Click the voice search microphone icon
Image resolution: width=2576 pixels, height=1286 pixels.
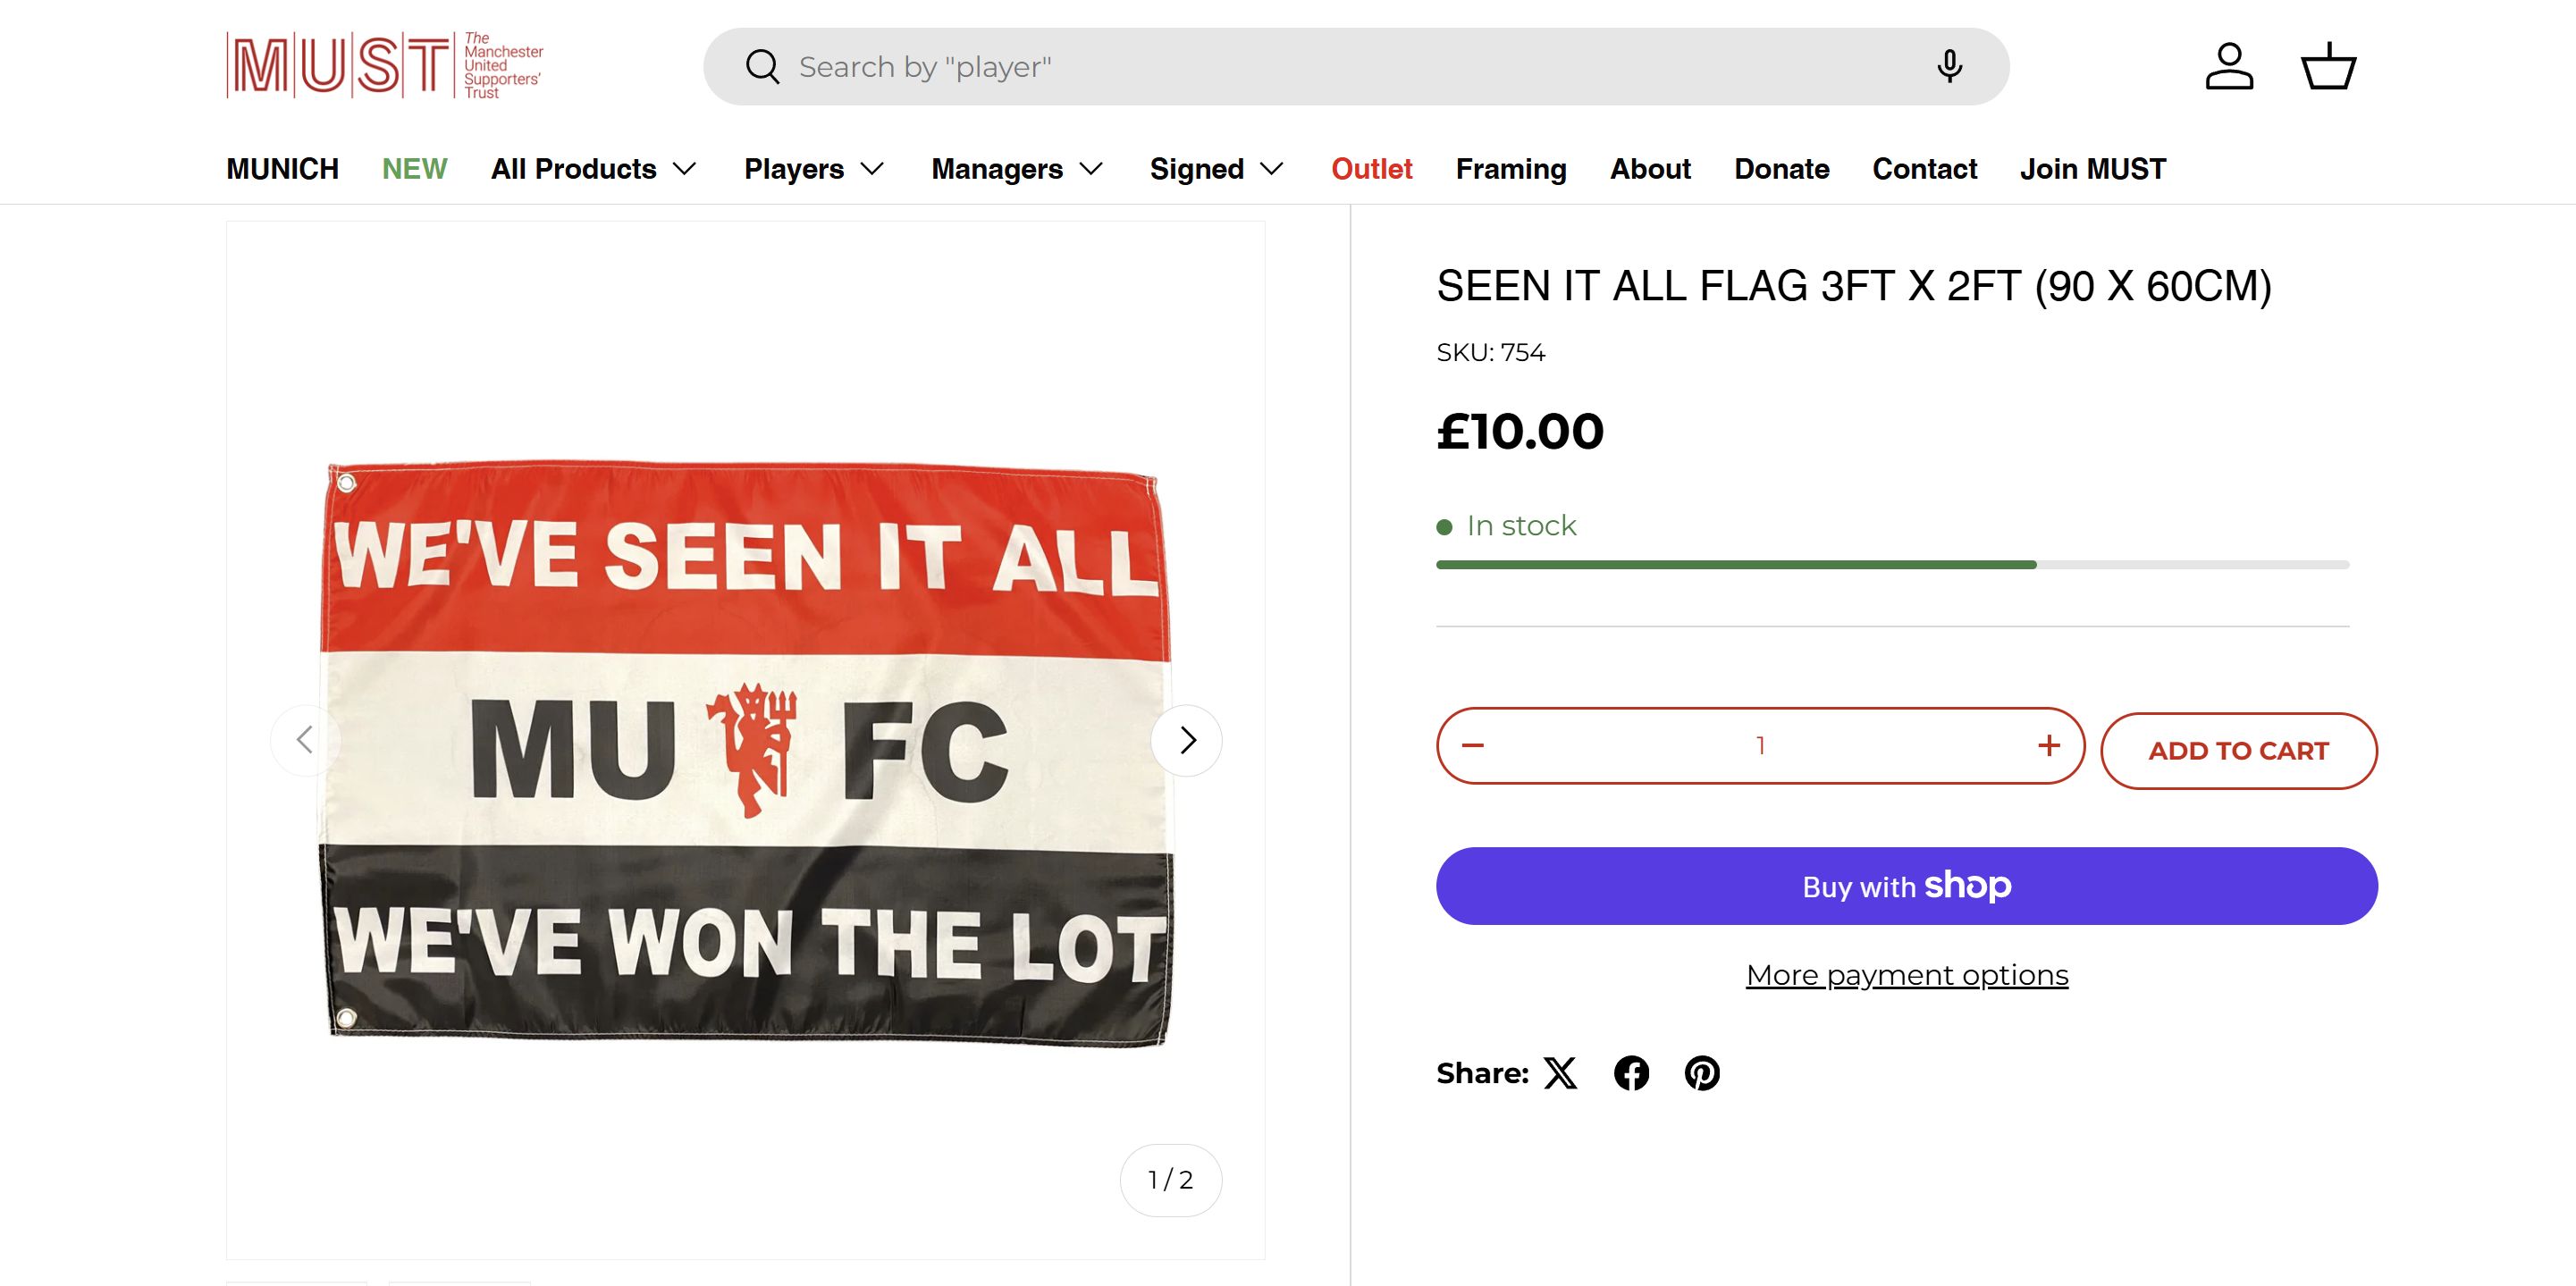pos(1949,66)
